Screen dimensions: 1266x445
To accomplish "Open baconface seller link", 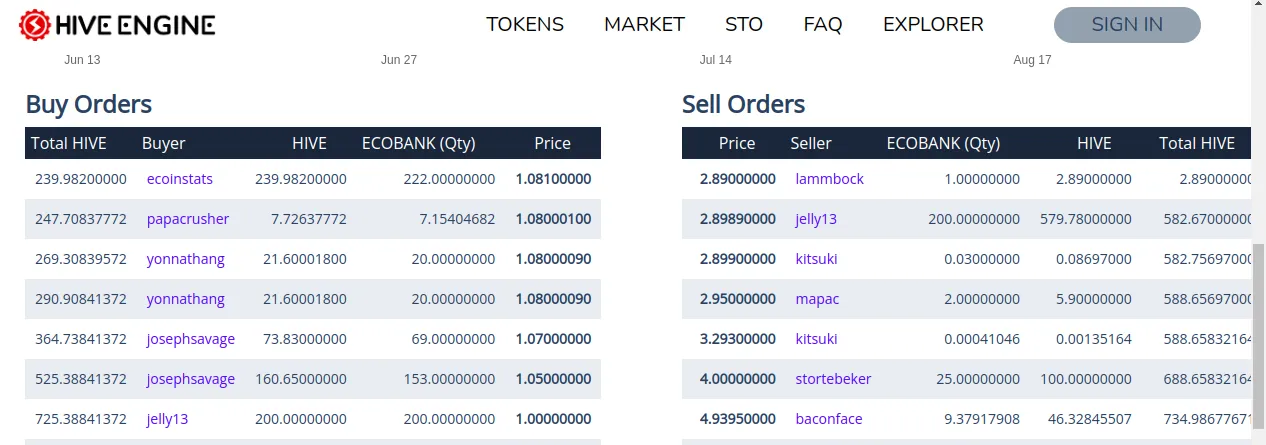I will click(828, 419).
